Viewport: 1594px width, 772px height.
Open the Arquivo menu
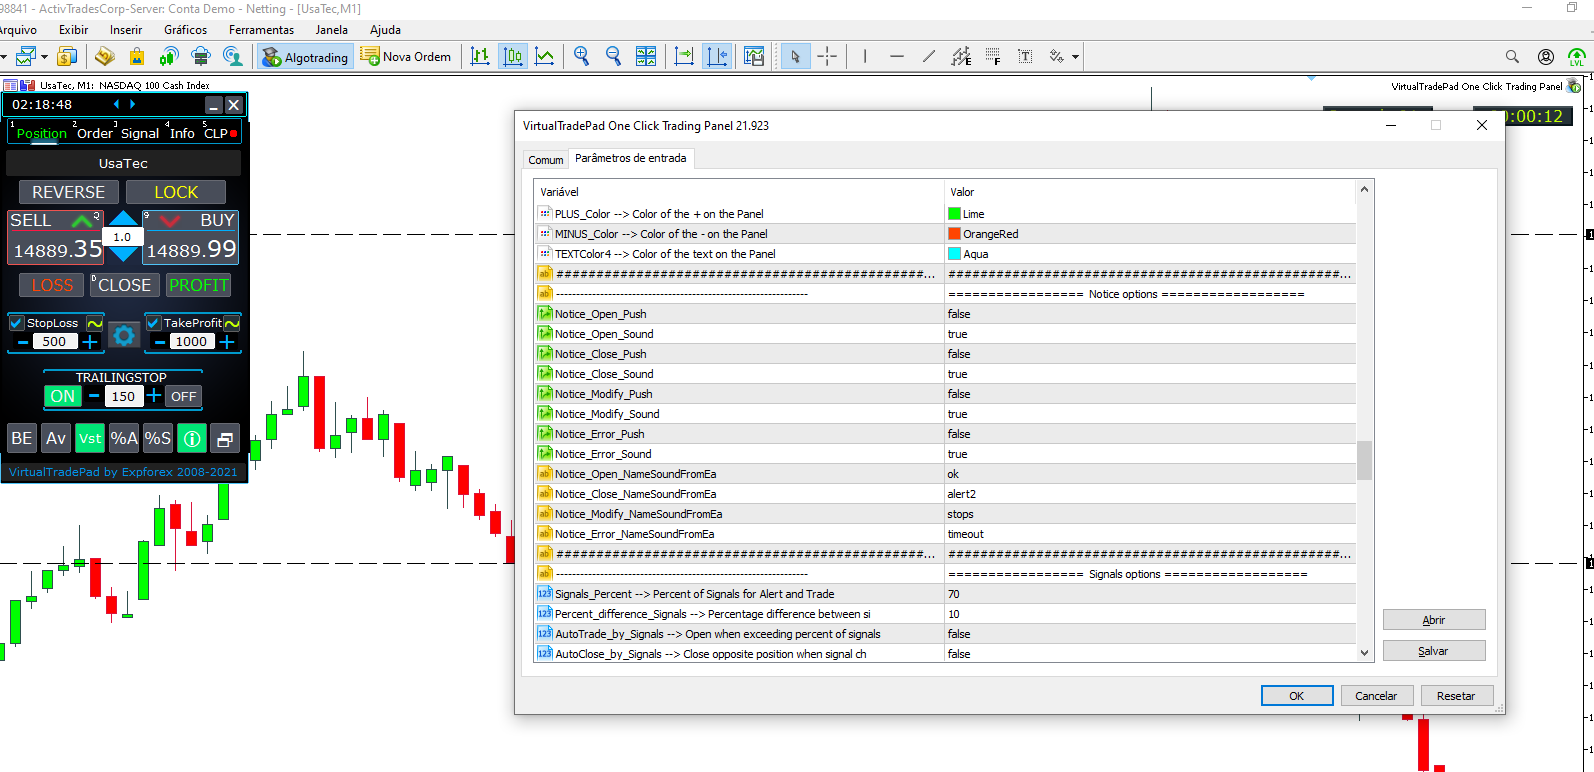click(17, 30)
